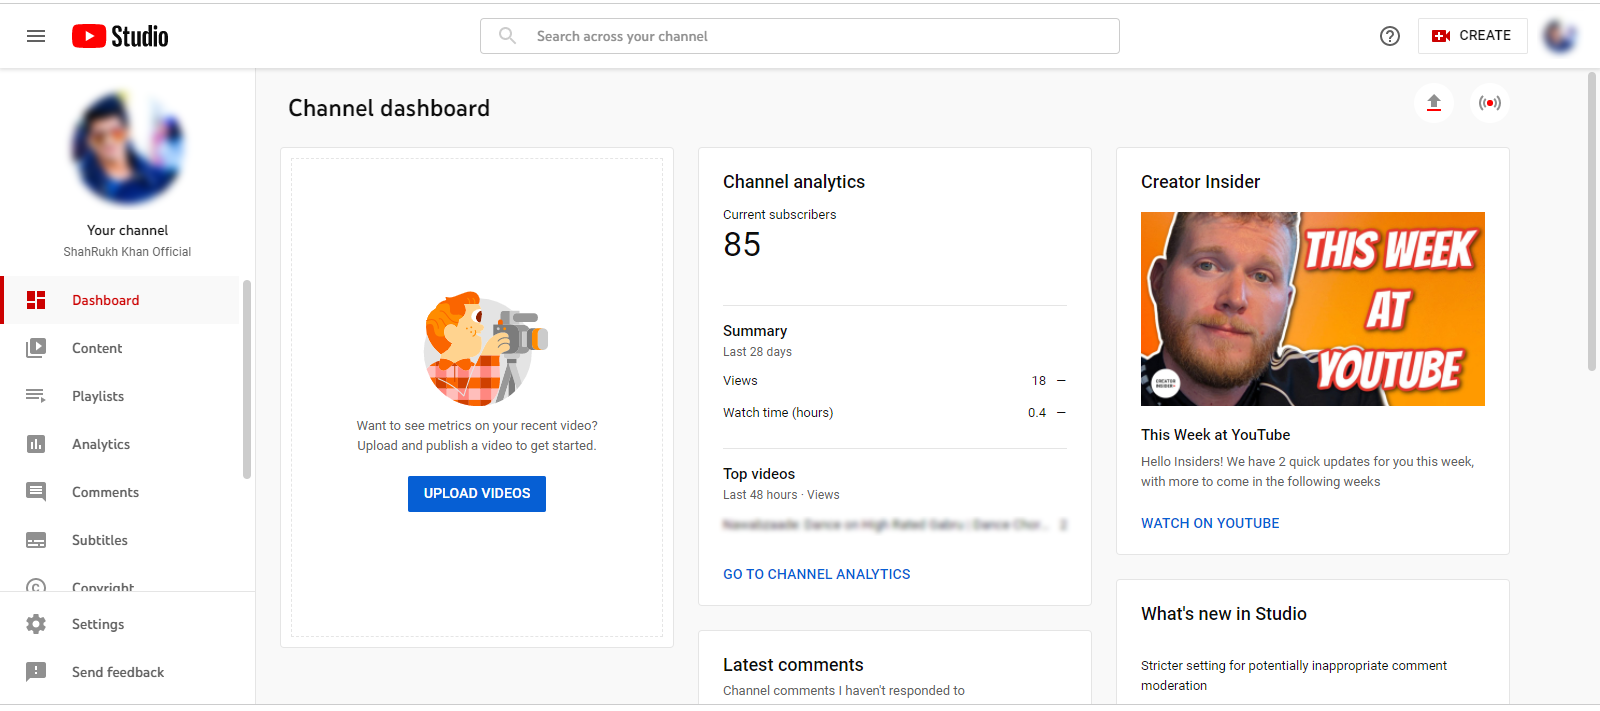This screenshot has width=1600, height=711.
Task: Open the This Week at YouTube thumbnail
Action: pyautogui.click(x=1312, y=309)
